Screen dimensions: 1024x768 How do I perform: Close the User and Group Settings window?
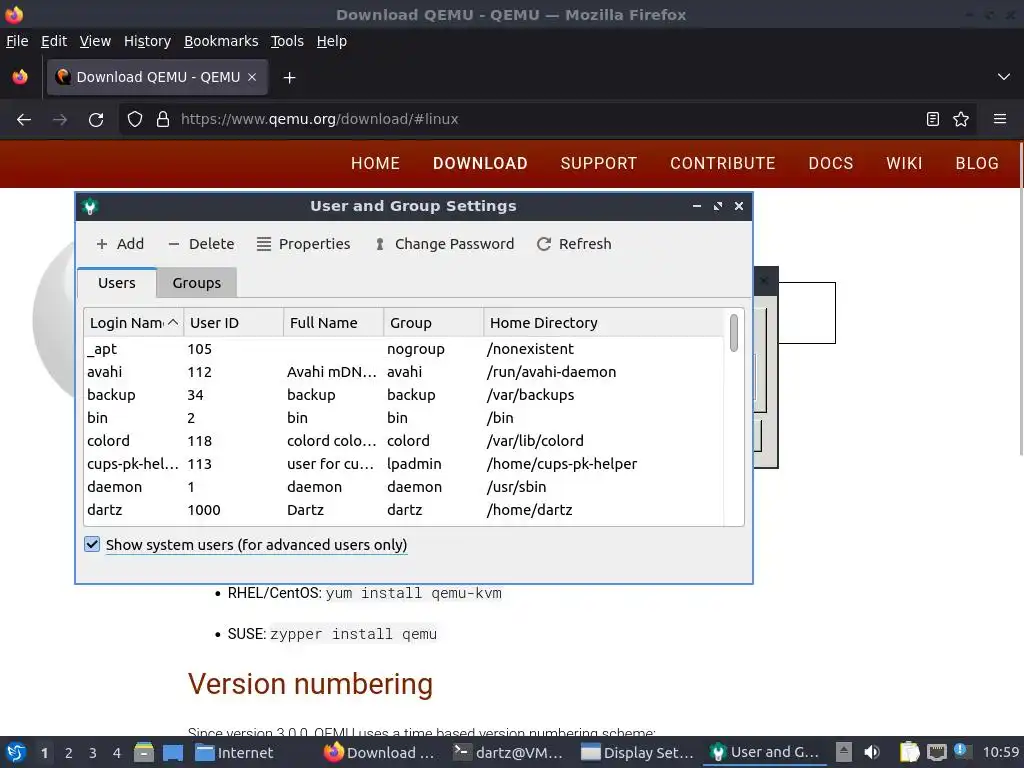point(739,206)
